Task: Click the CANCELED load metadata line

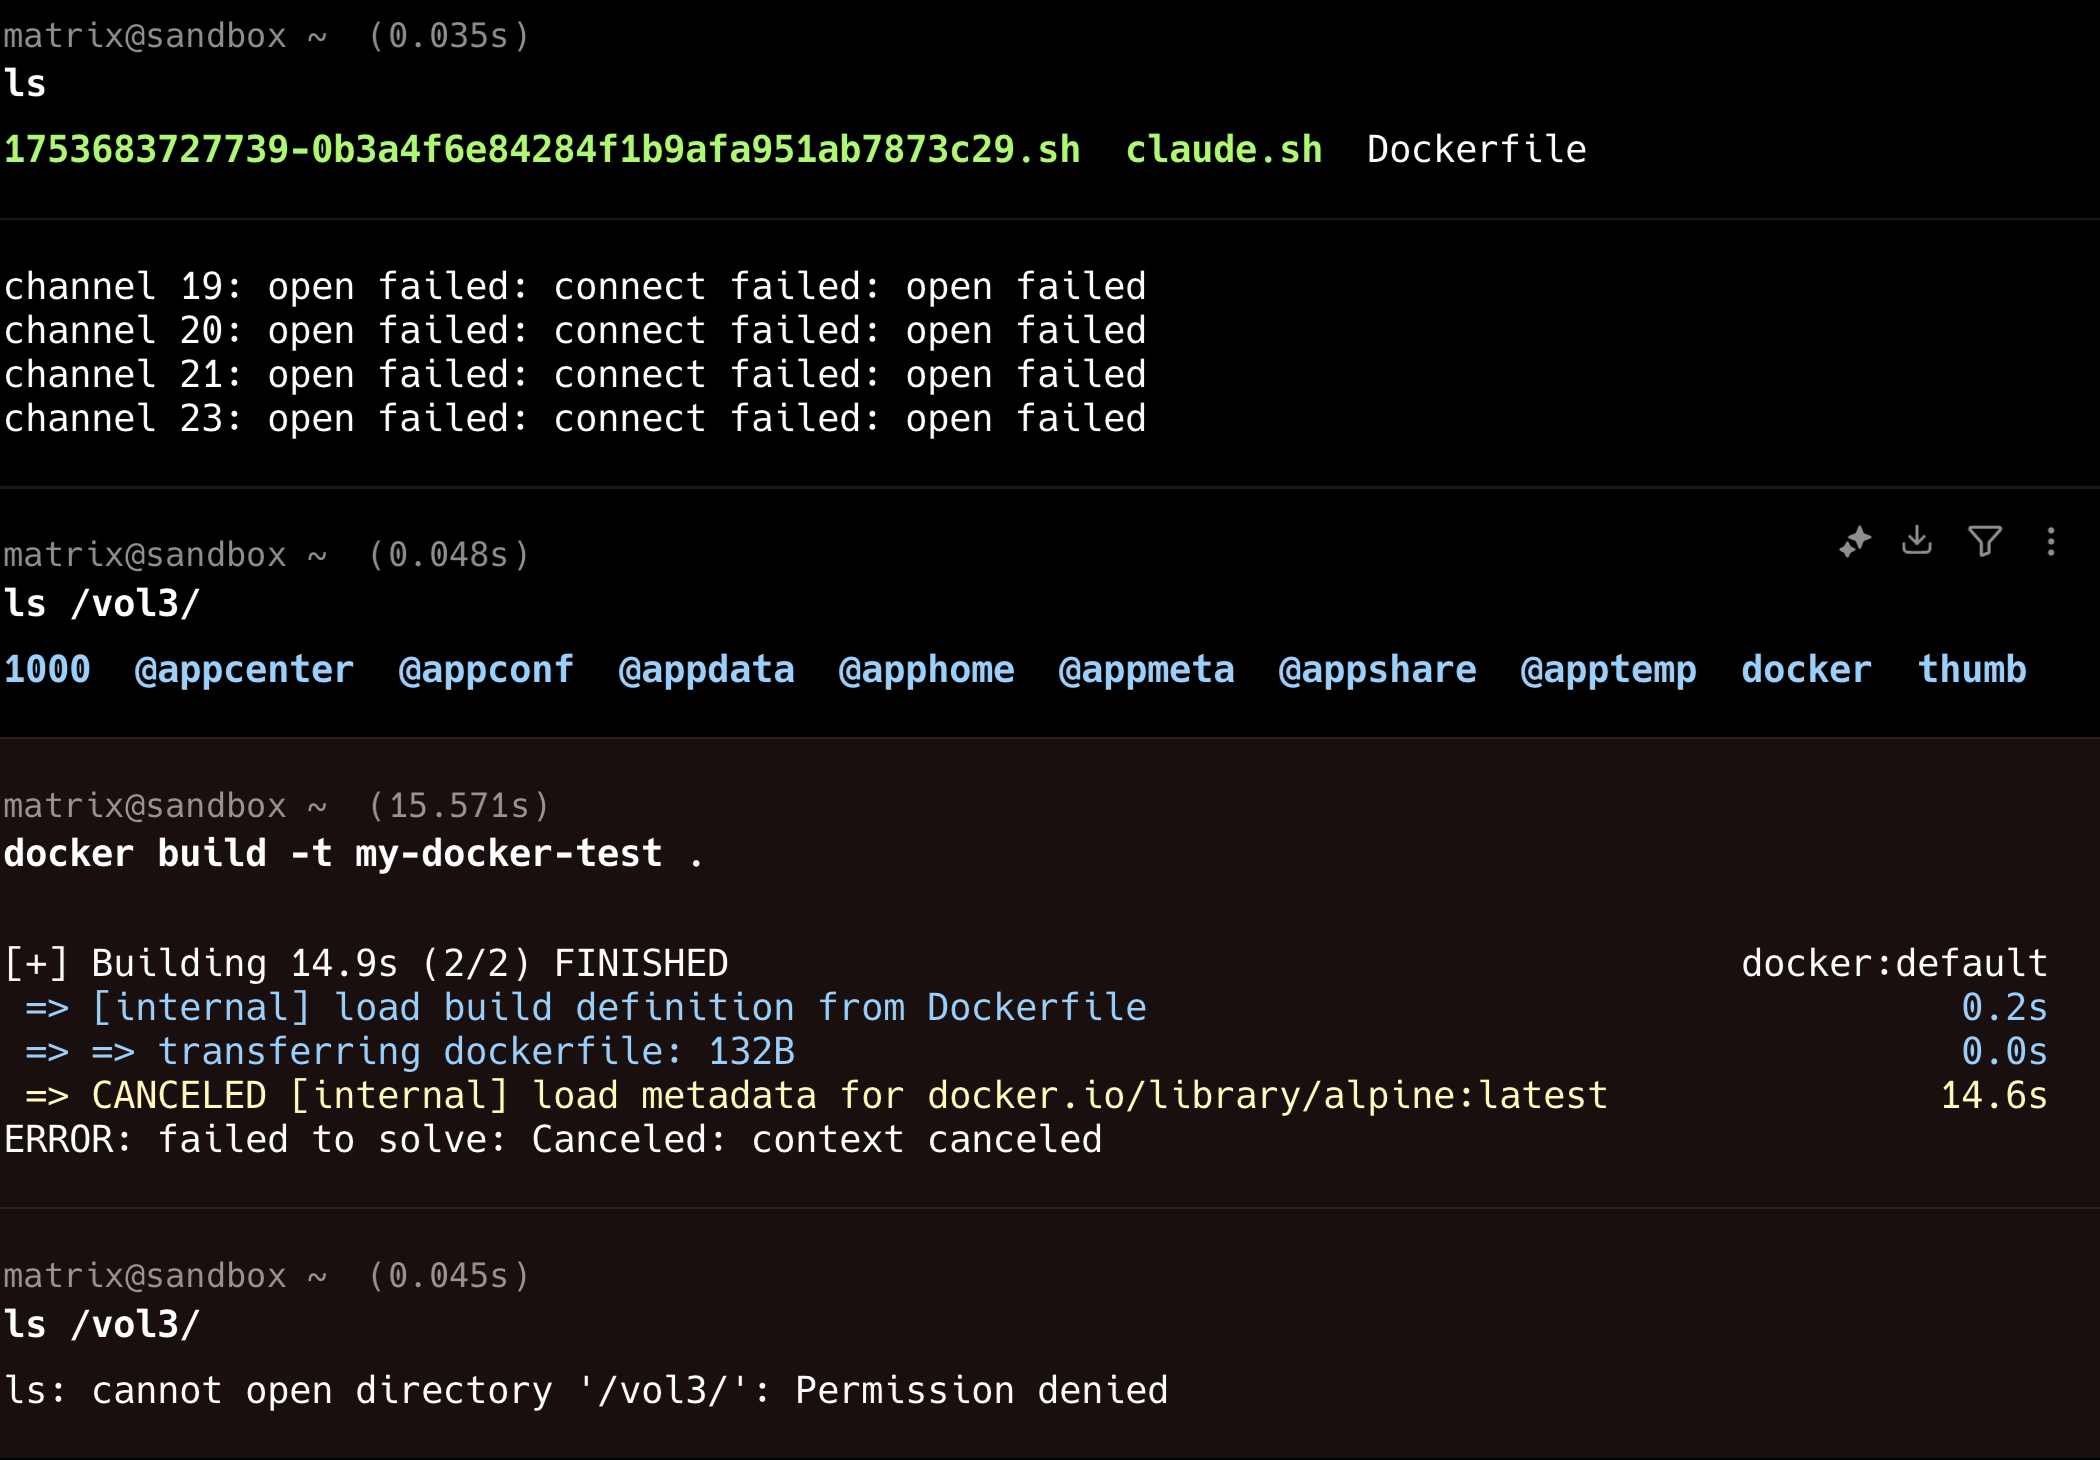Action: 848,1096
